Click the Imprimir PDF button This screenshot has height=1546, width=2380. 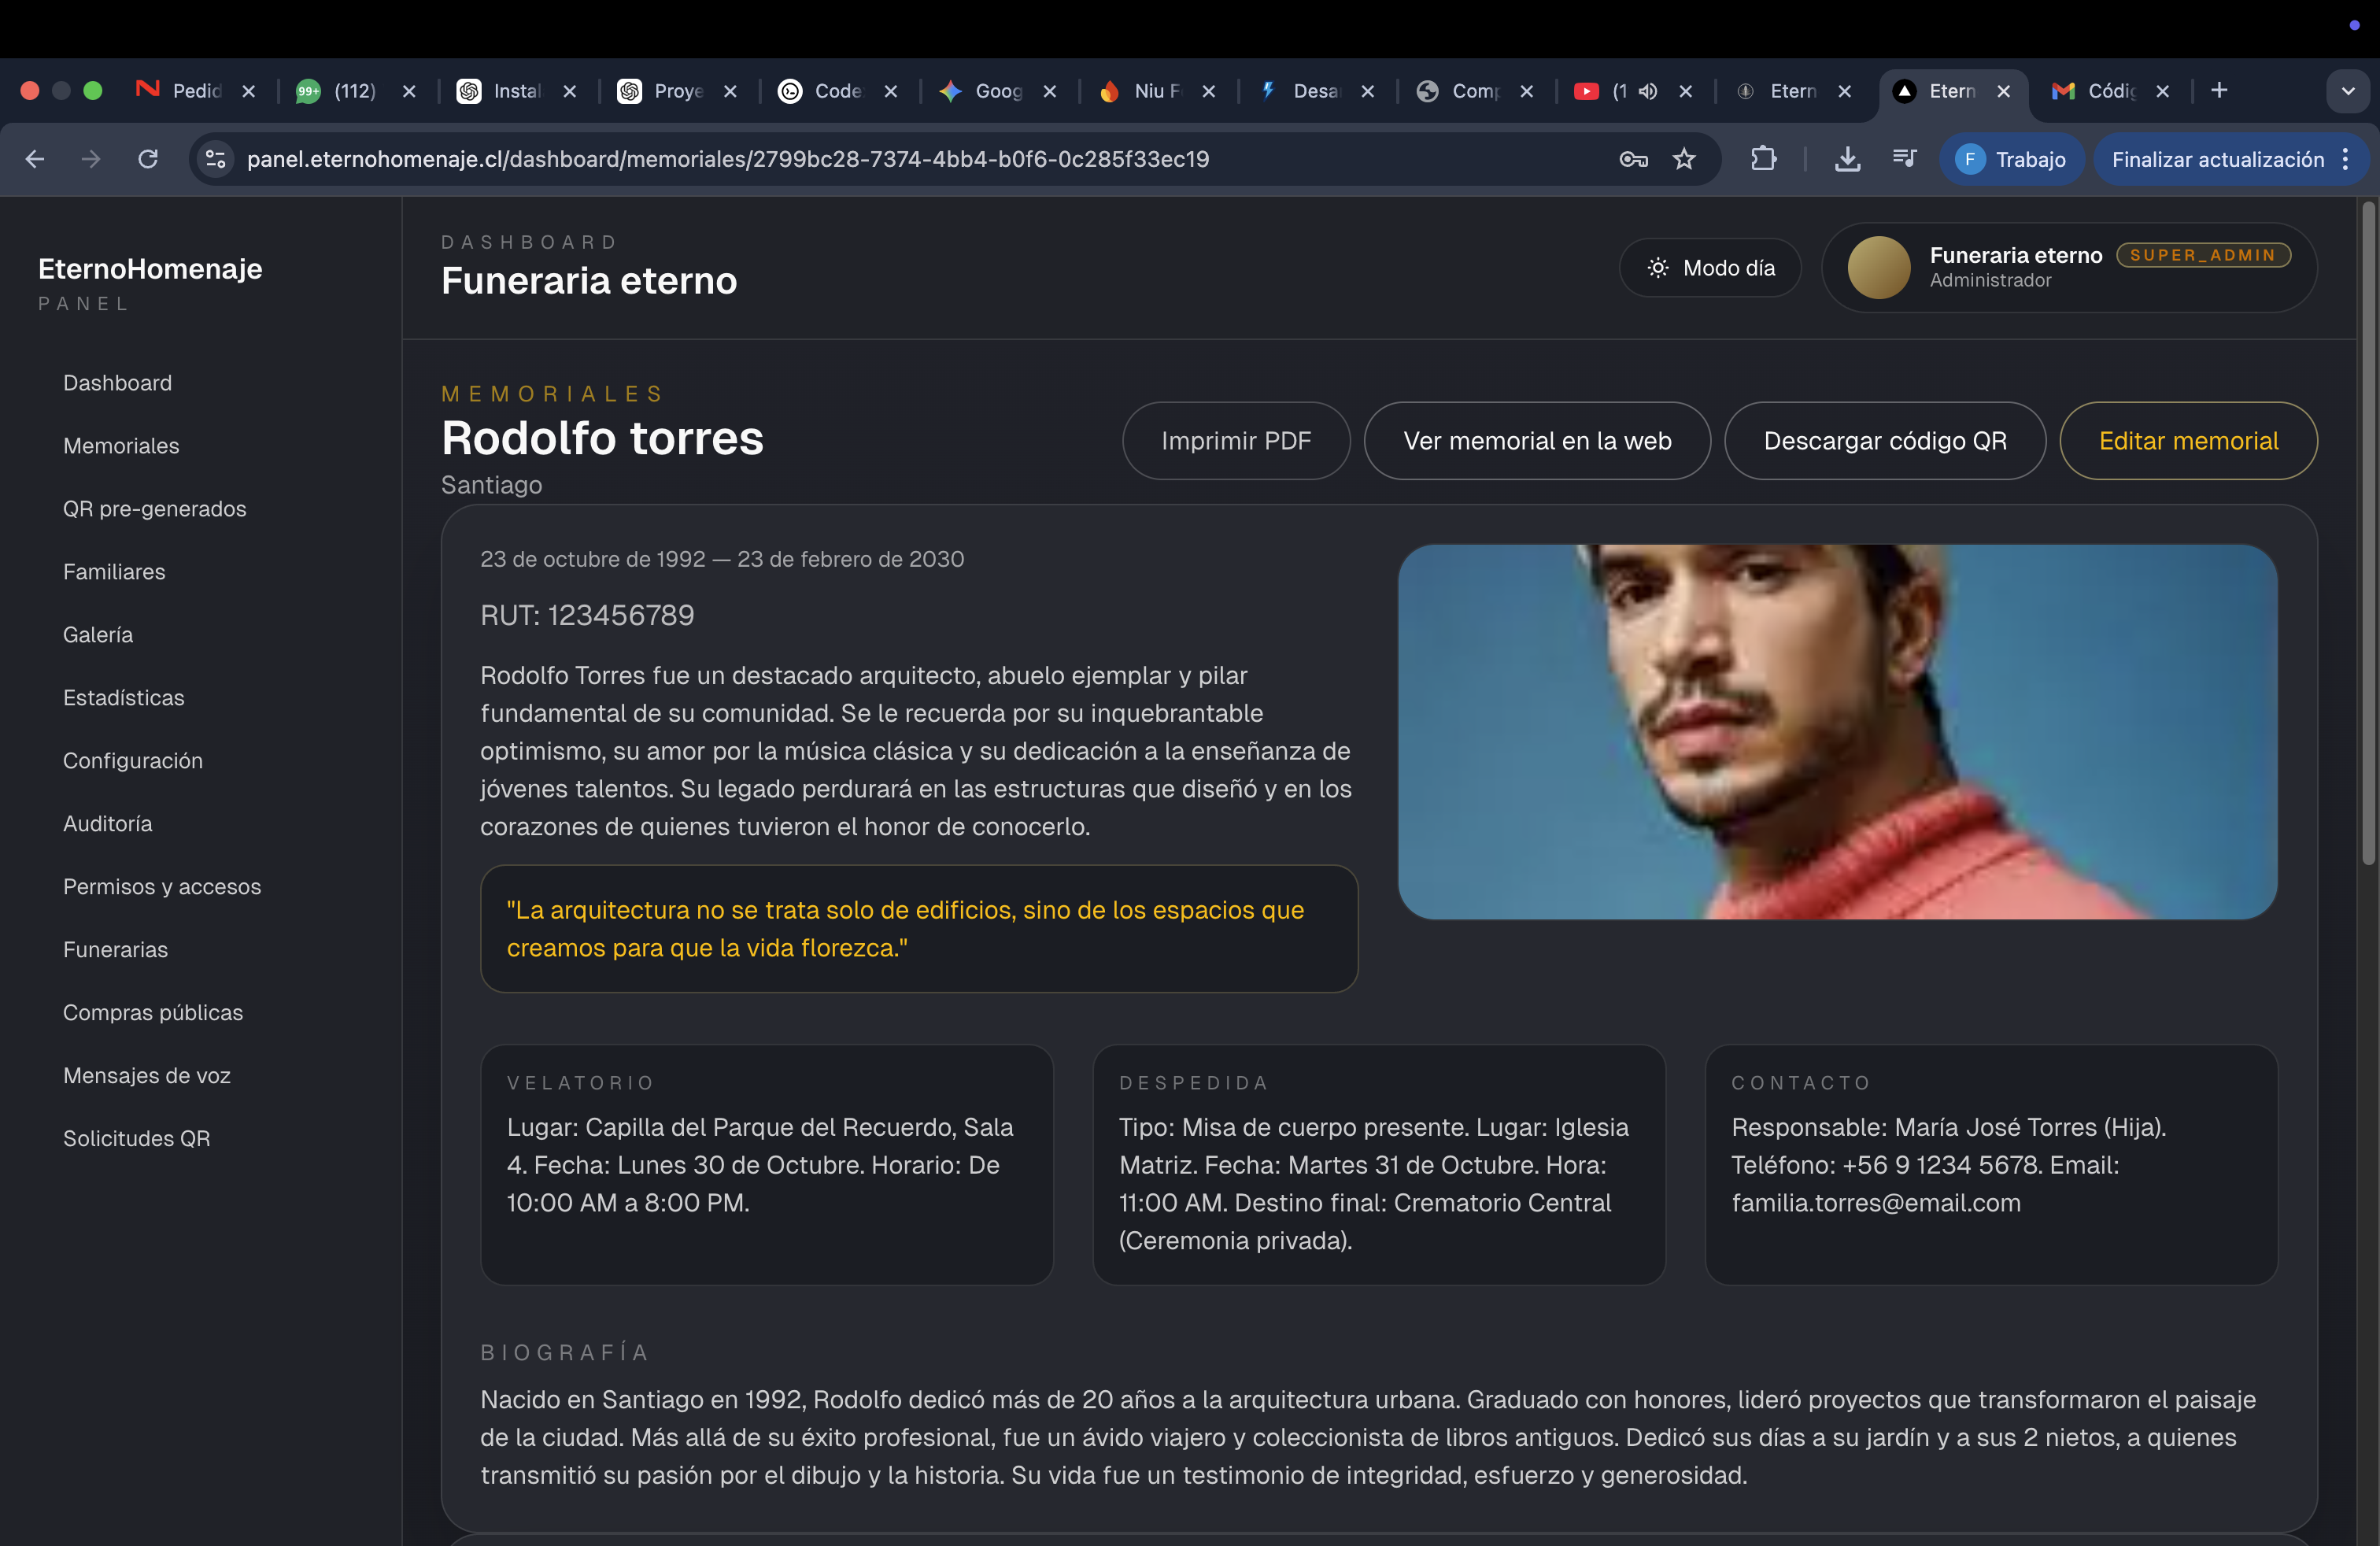coord(1236,440)
